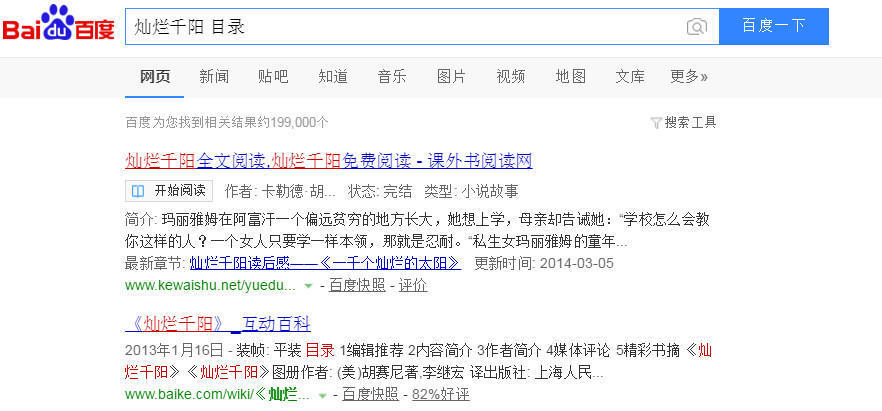Image resolution: width=882 pixels, height=411 pixels.
Task: Click www.kewaishu.net result URL
Action: [210, 286]
